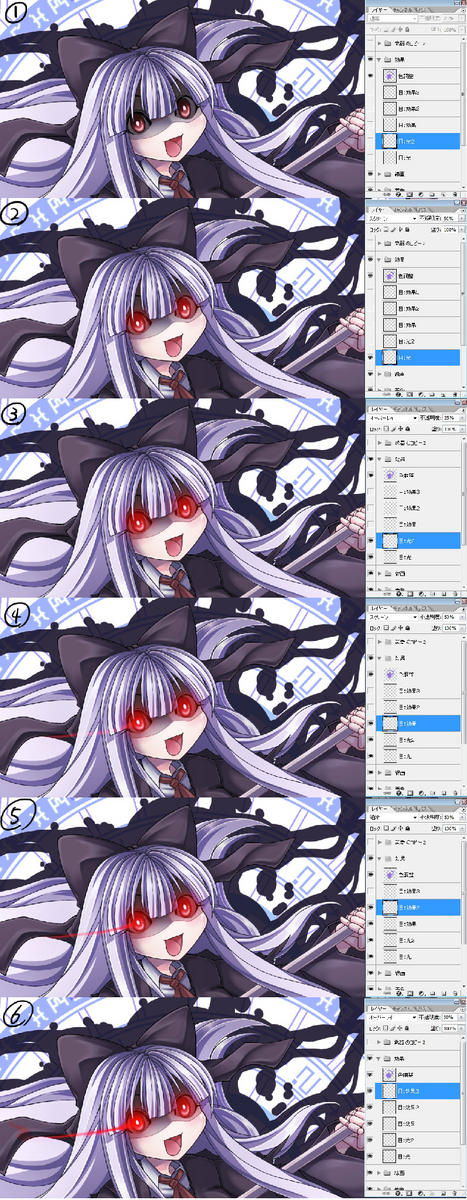Click fill value field in step 6 panel
467x1200 pixels.
[x=450, y=1028]
